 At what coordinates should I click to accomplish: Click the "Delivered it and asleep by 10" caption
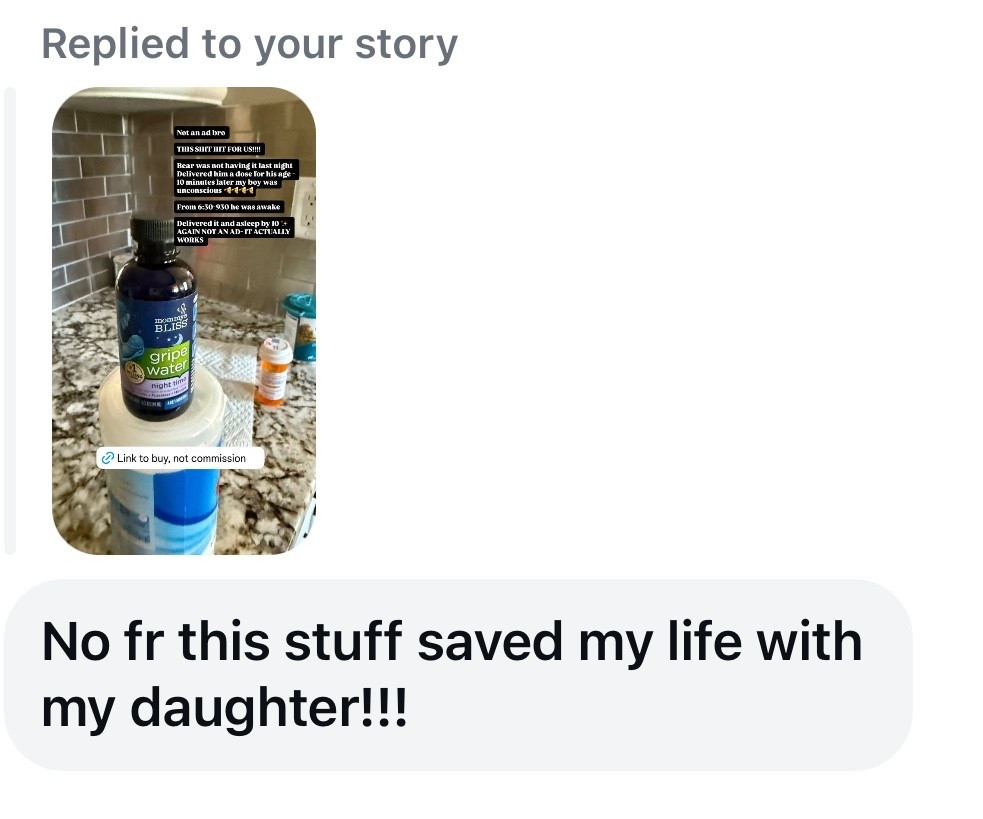pos(233,231)
